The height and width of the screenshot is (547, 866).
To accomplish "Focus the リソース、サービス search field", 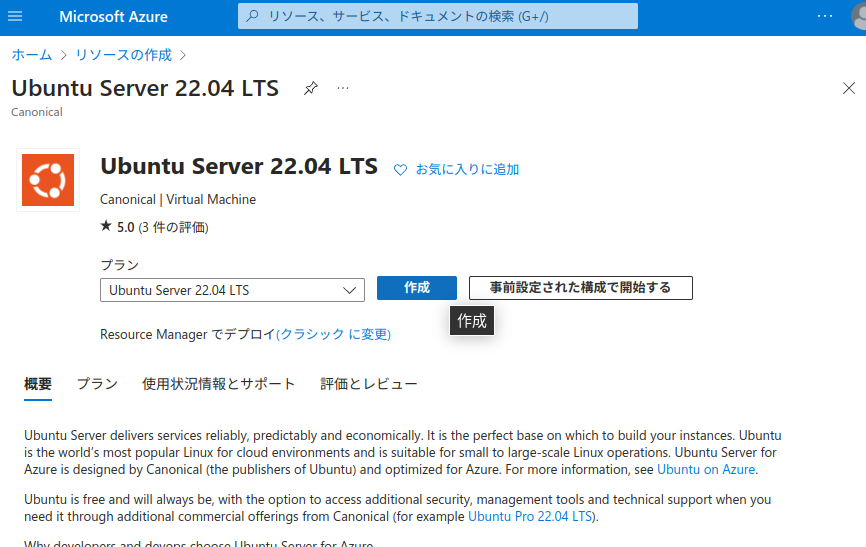I will [437, 16].
